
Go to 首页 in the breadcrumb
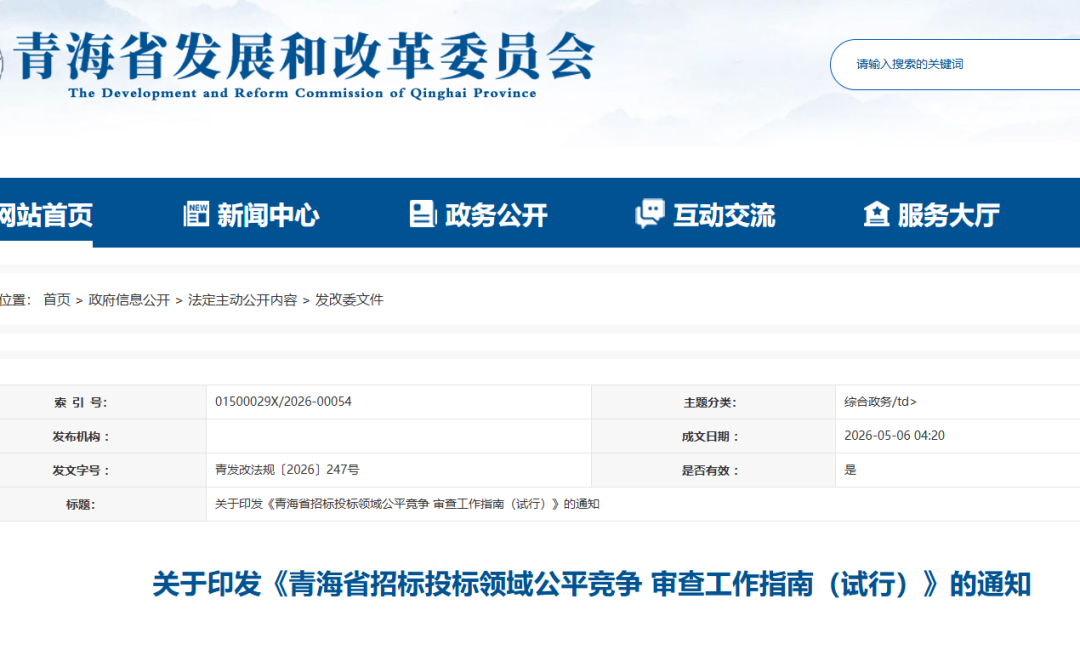point(56,300)
